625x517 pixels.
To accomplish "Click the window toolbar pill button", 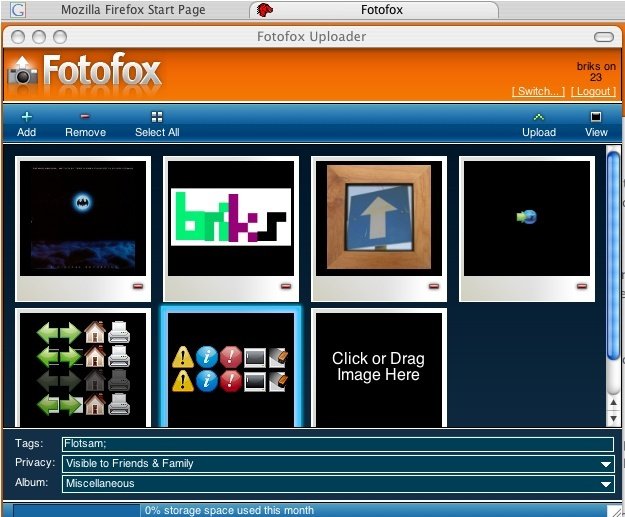I will click(x=604, y=37).
